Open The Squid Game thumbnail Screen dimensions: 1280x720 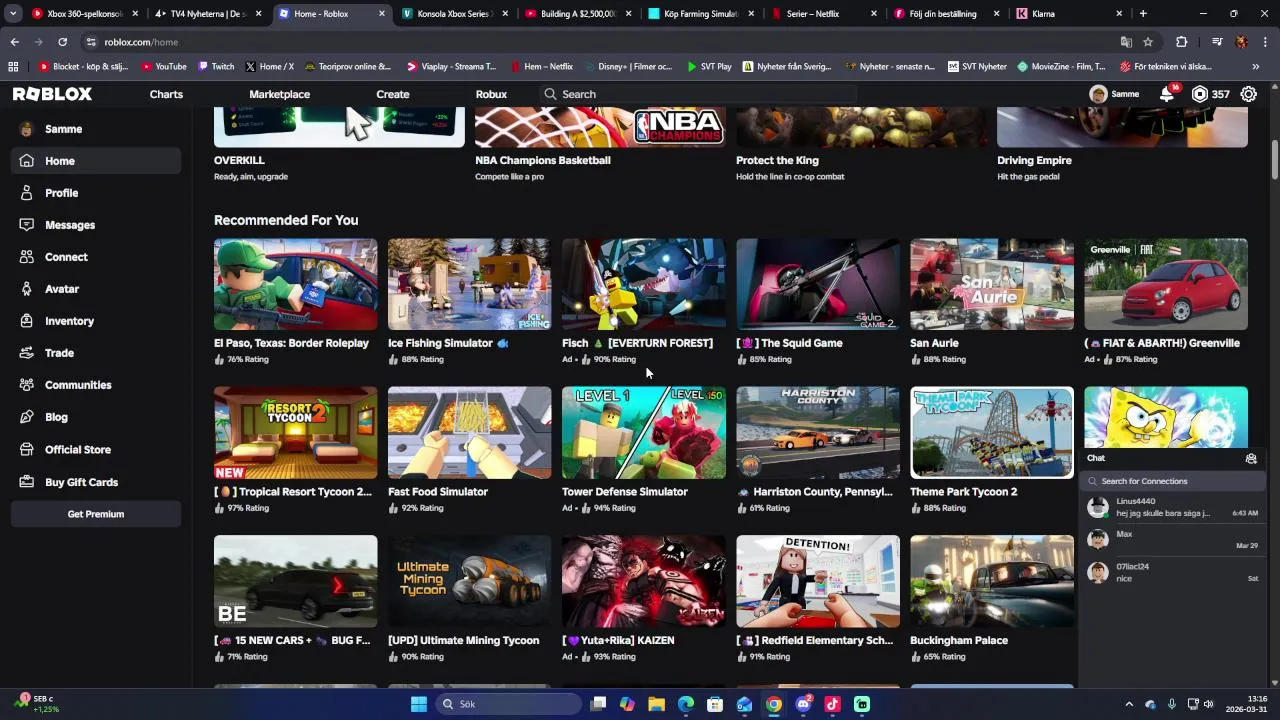pyautogui.click(x=818, y=284)
